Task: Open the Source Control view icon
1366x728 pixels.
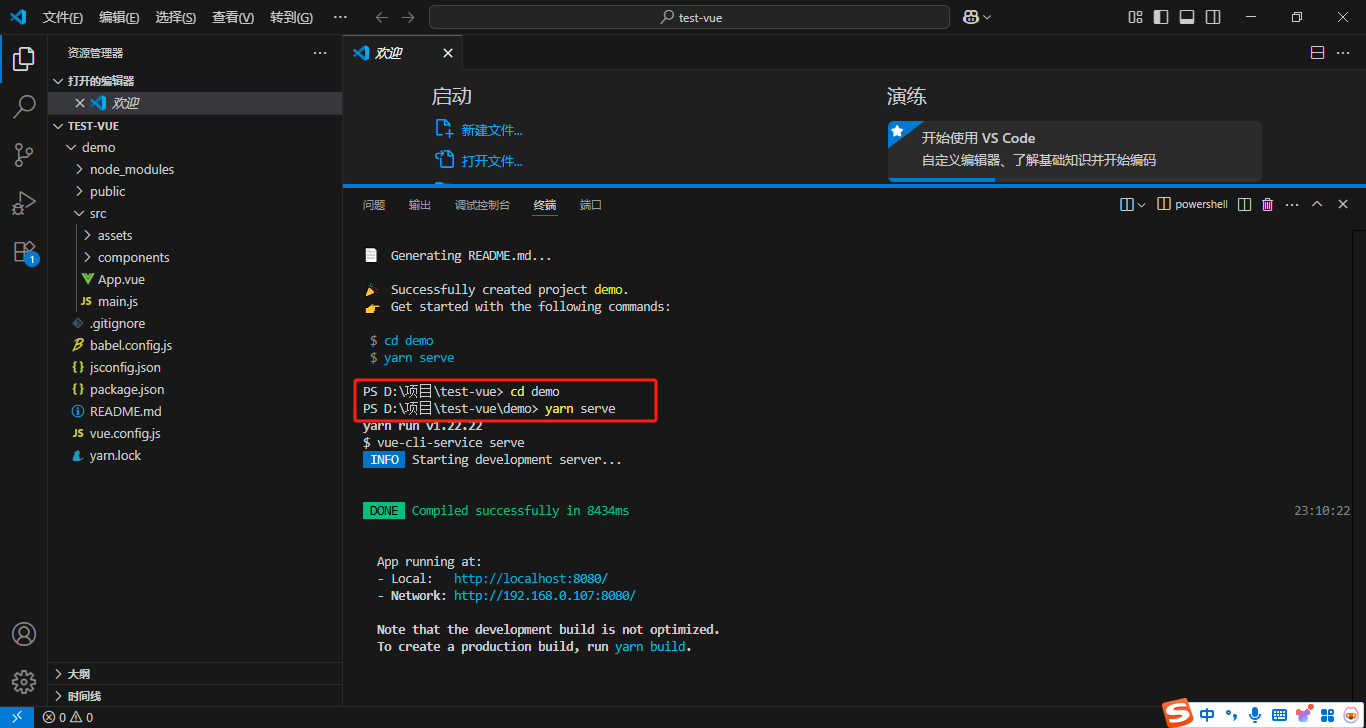Action: [24, 155]
